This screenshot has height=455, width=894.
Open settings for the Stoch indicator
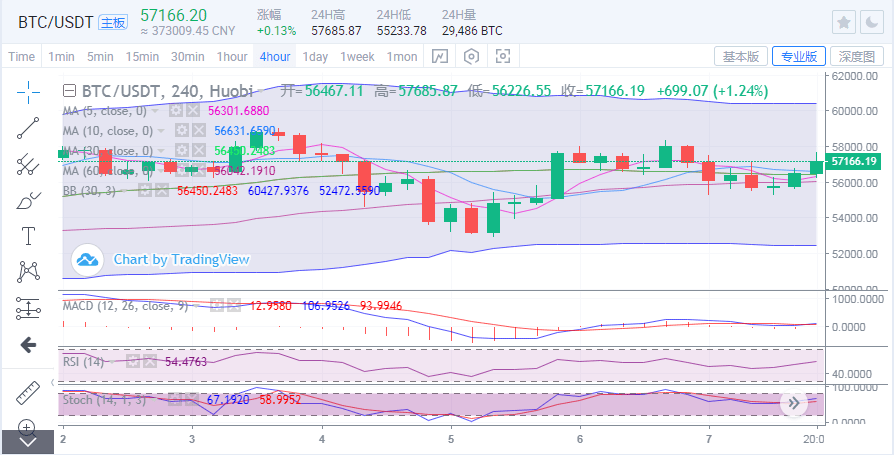pyautogui.click(x=176, y=400)
